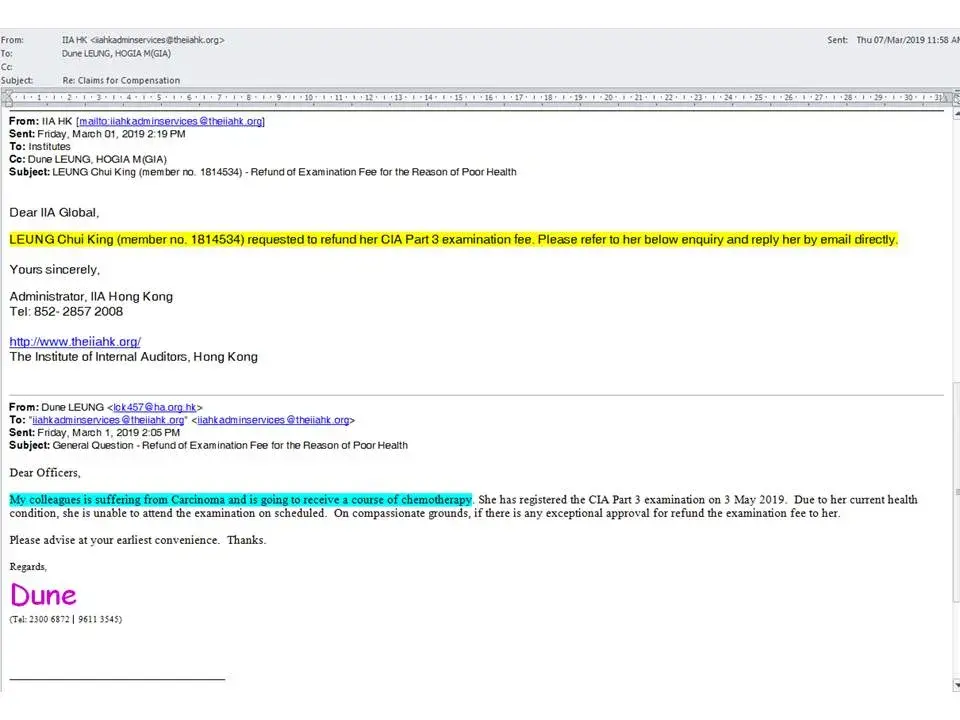Click the Tel: 852- 2857 2008 line
The width and height of the screenshot is (960, 720).
pos(66,311)
